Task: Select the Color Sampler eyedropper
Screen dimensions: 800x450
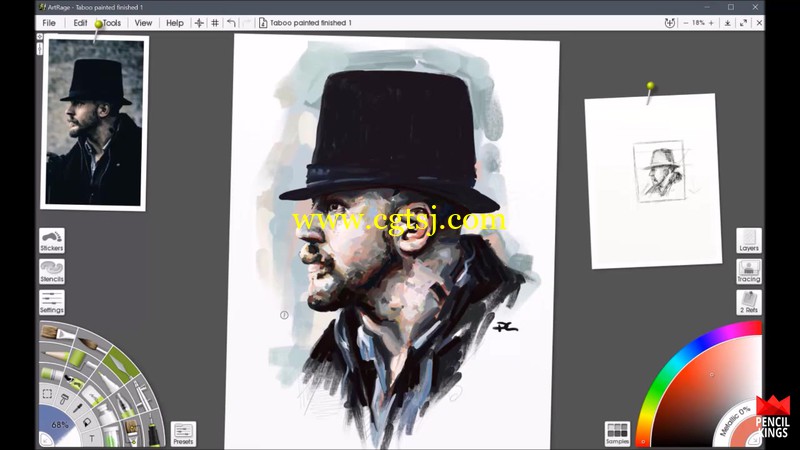Action: click(78, 408)
